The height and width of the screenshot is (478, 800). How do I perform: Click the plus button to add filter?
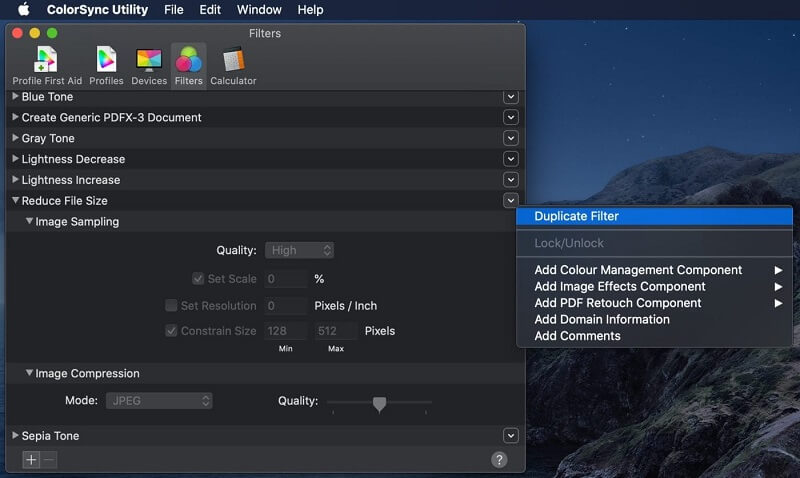click(x=31, y=460)
